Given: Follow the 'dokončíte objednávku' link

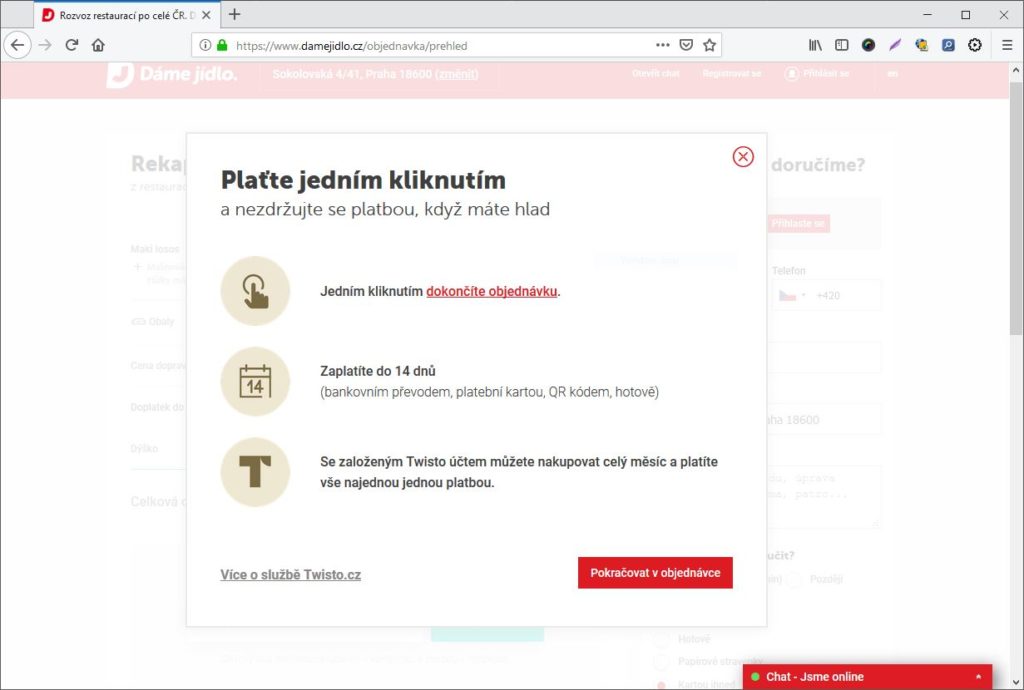Looking at the screenshot, I should [492, 291].
